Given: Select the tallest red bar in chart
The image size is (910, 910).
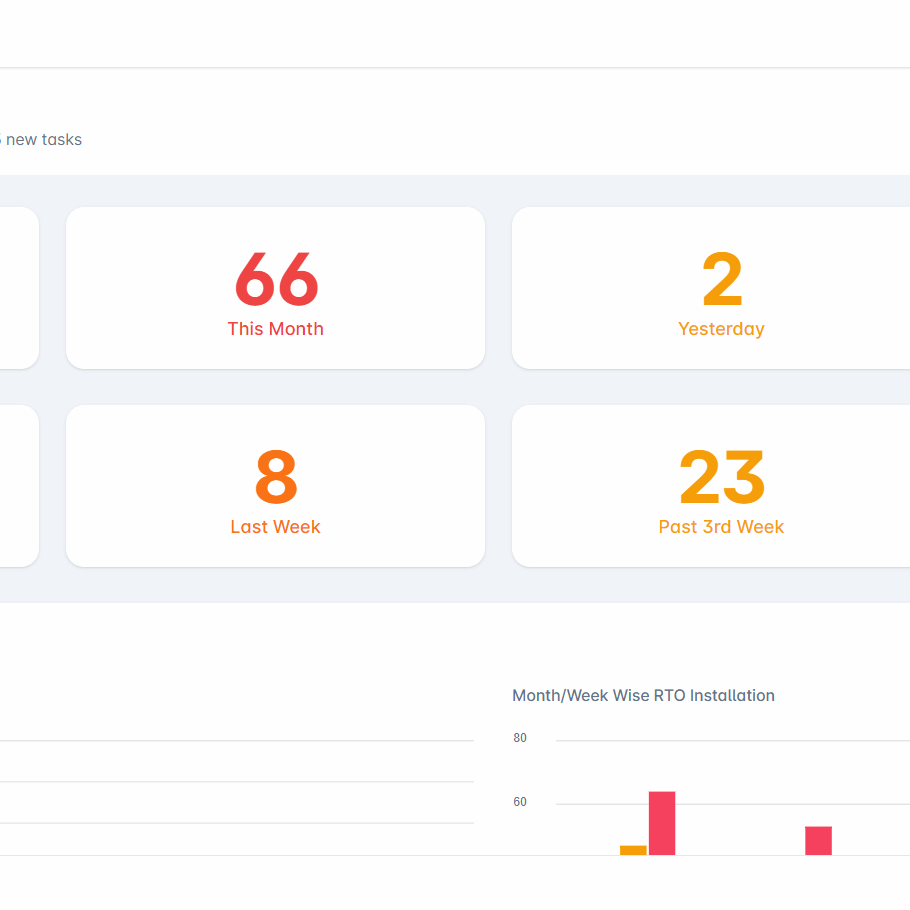Looking at the screenshot, I should click(662, 823).
